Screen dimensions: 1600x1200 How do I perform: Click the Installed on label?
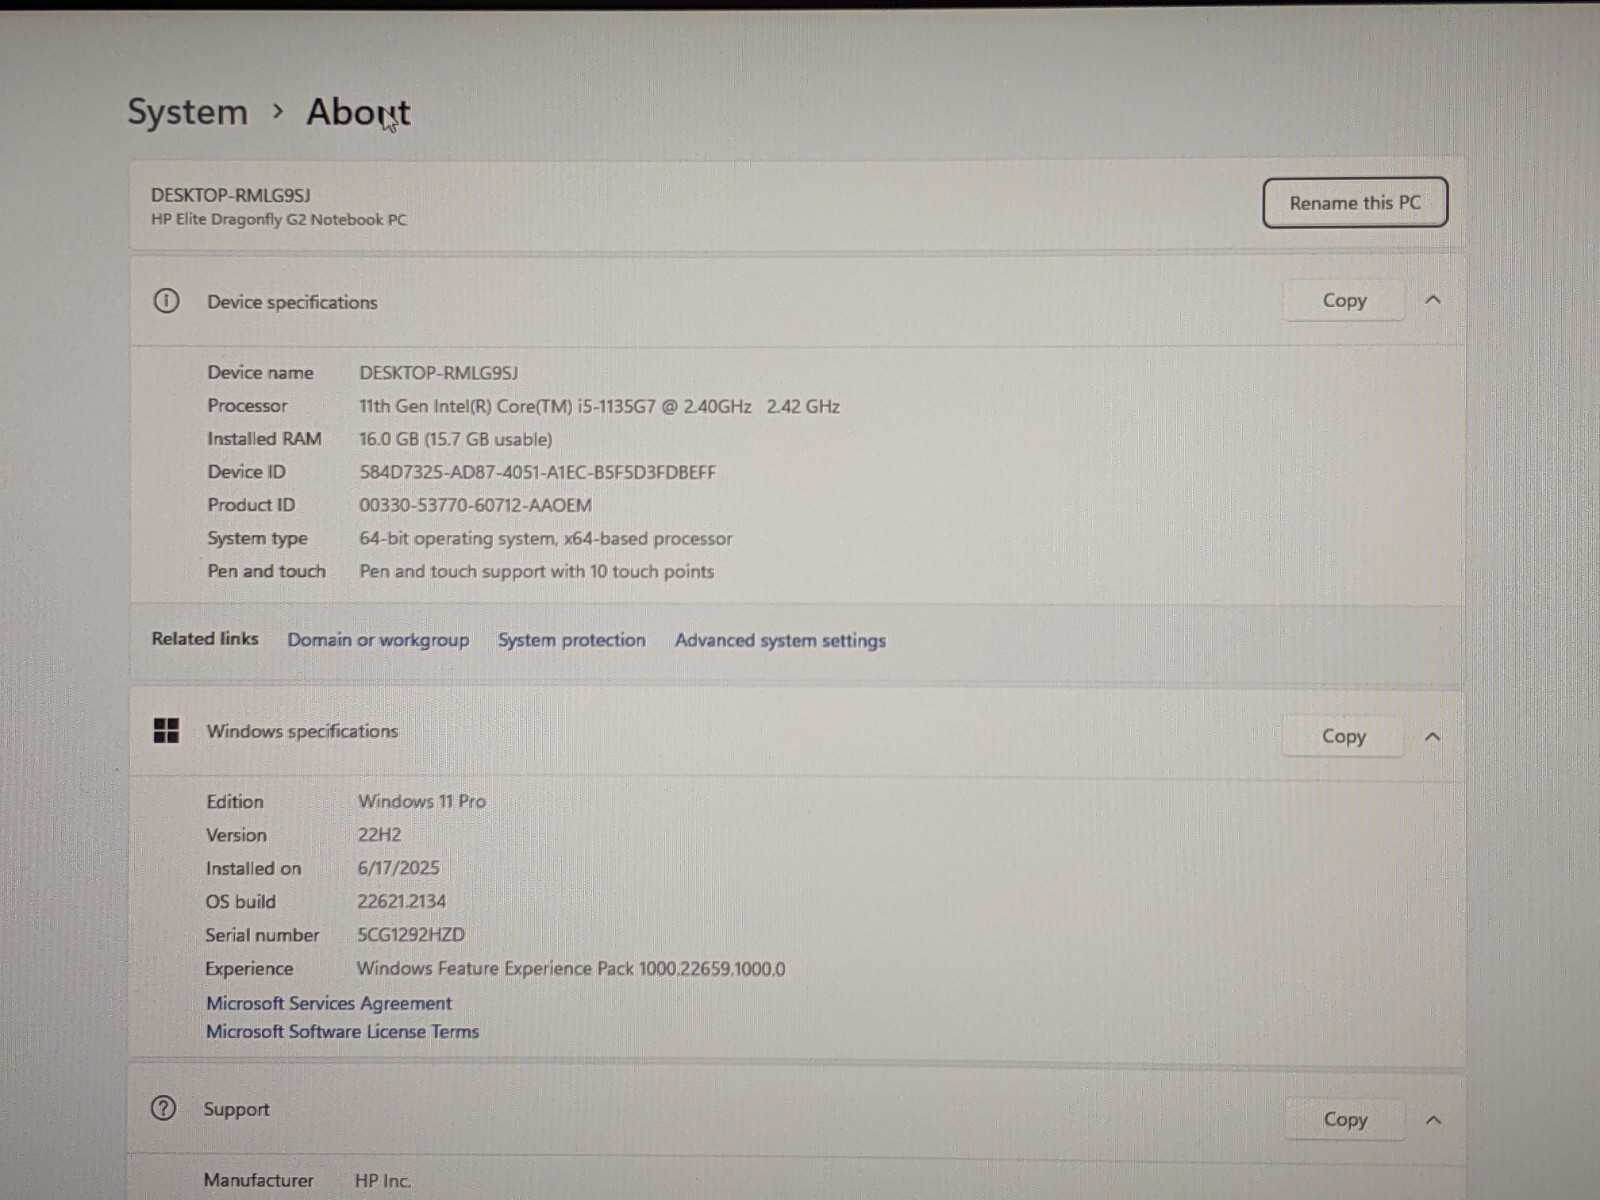(x=253, y=868)
